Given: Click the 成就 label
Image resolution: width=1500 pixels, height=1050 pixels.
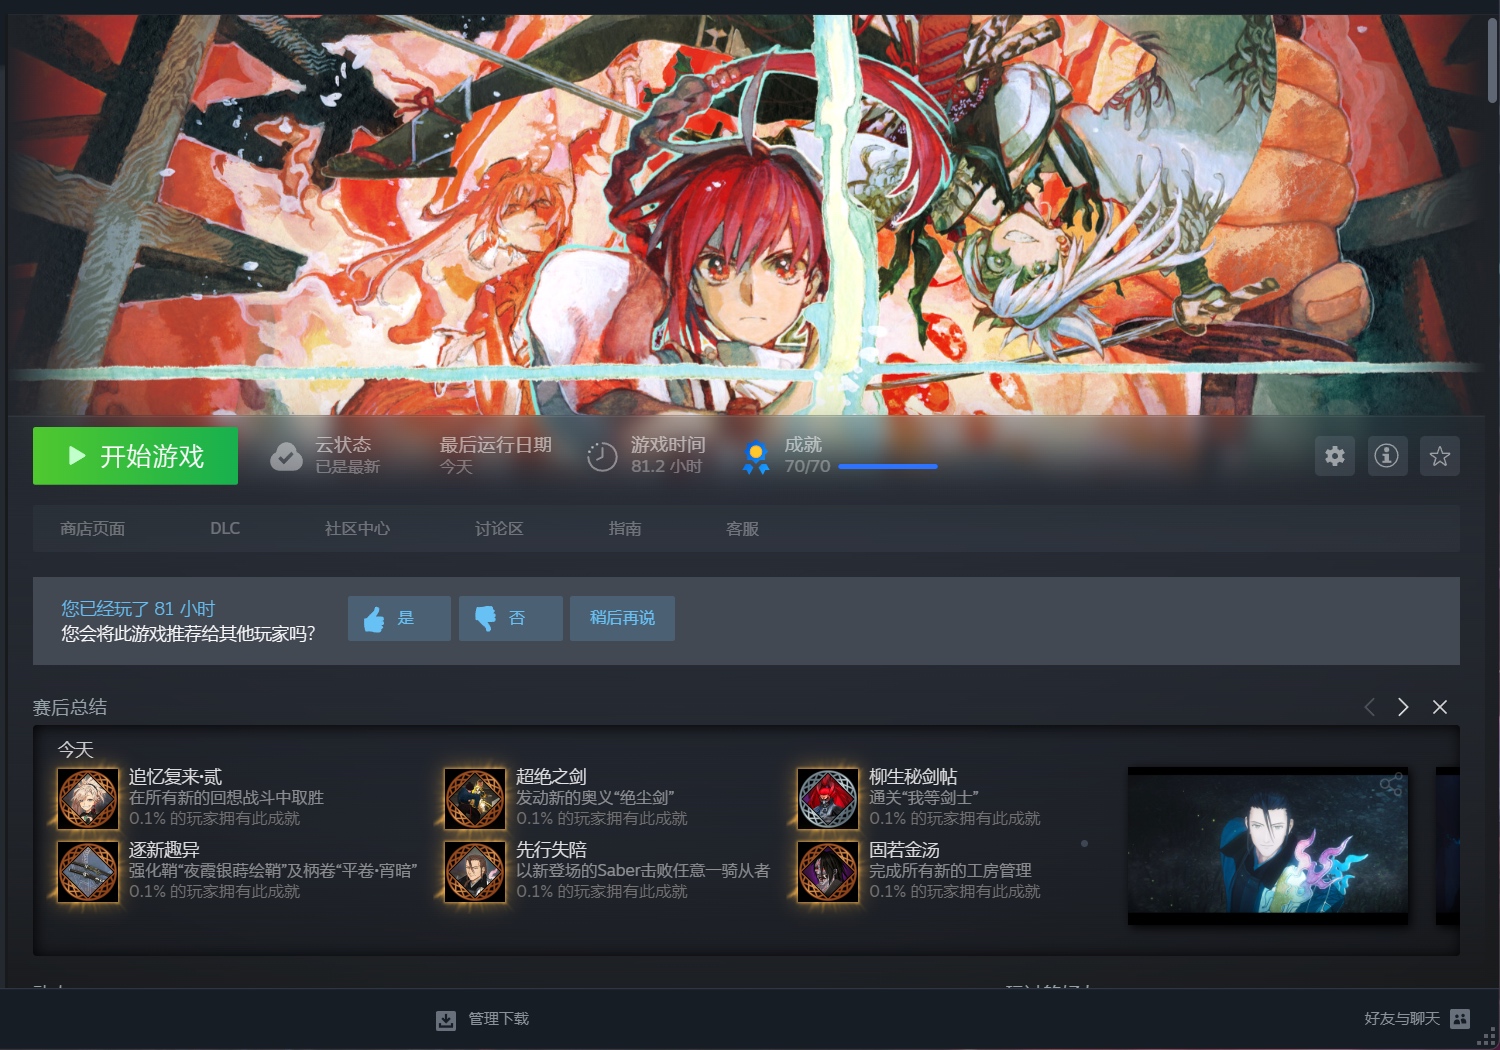Looking at the screenshot, I should [803, 444].
